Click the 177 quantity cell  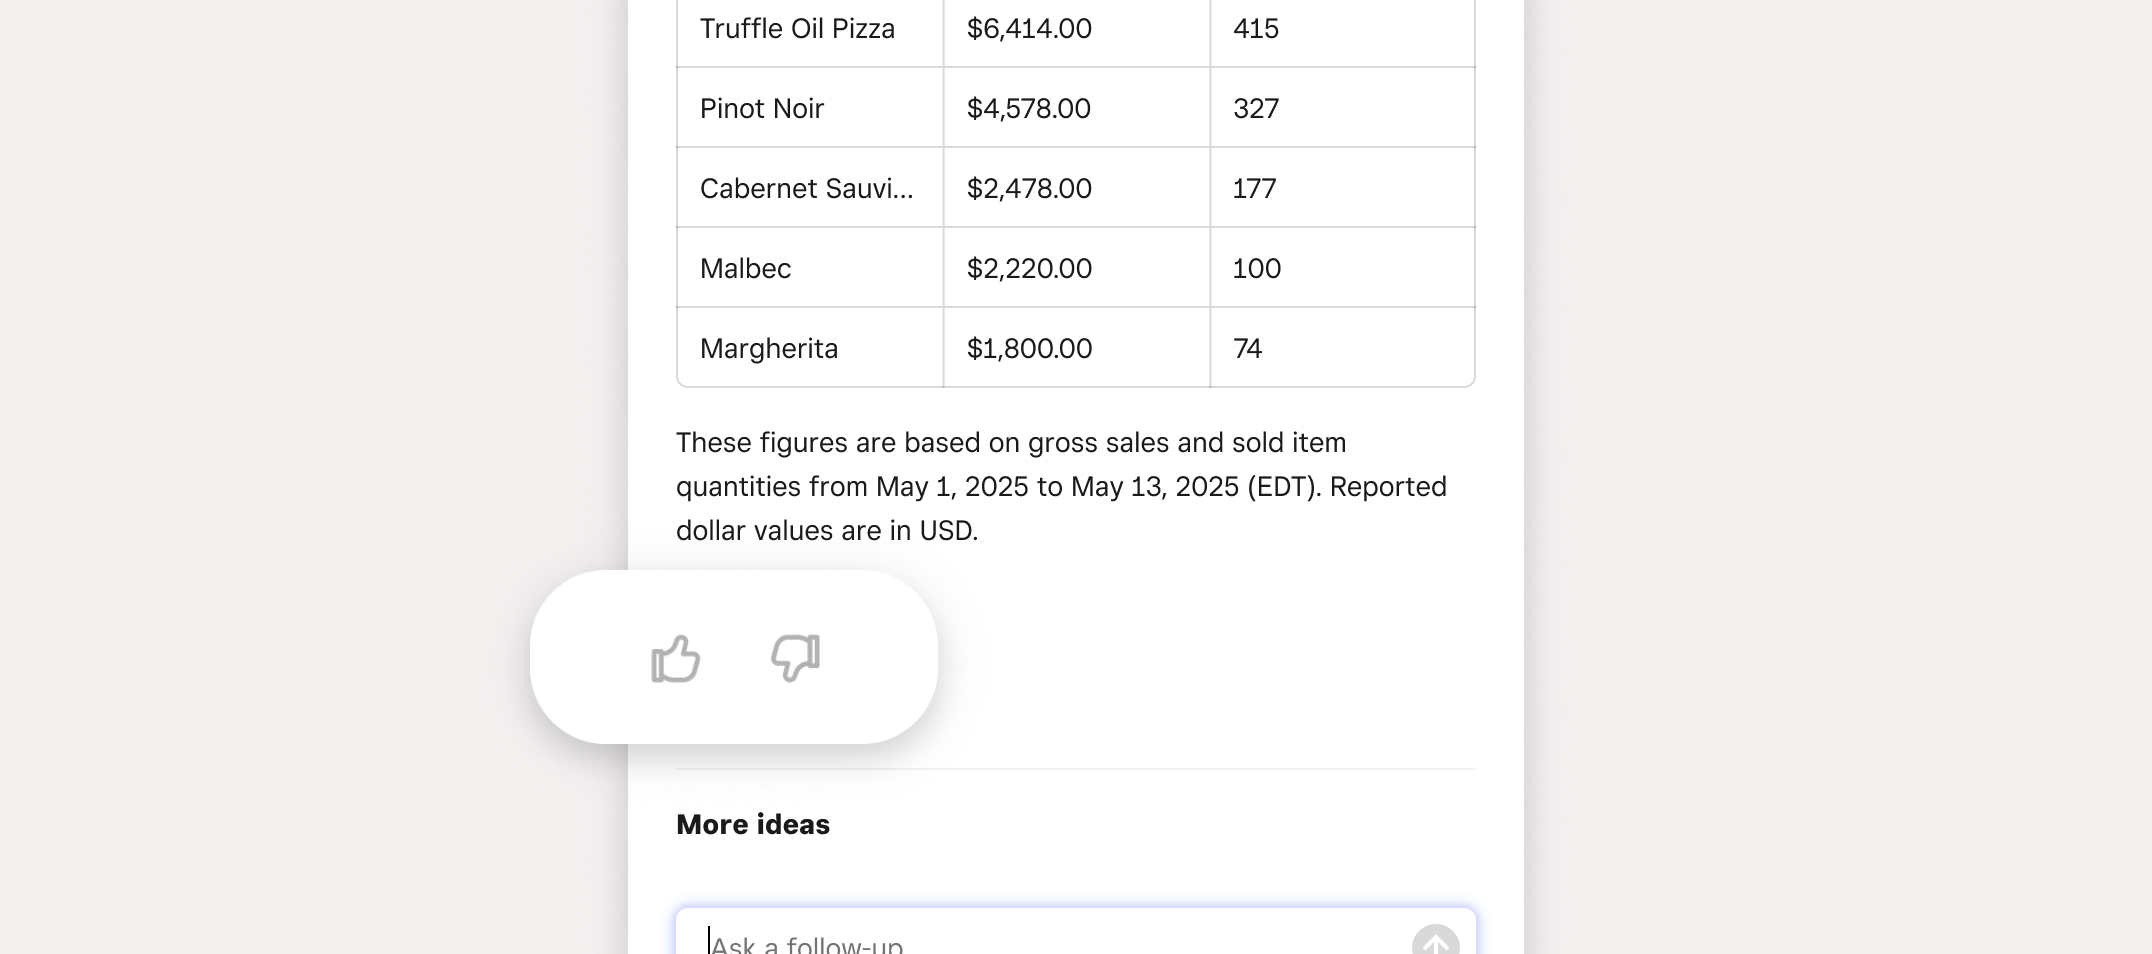[1343, 188]
